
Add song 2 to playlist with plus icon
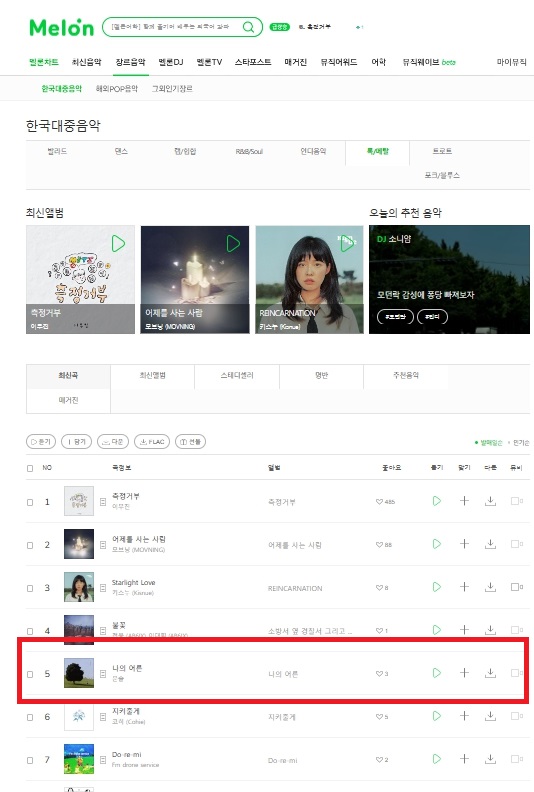click(464, 544)
